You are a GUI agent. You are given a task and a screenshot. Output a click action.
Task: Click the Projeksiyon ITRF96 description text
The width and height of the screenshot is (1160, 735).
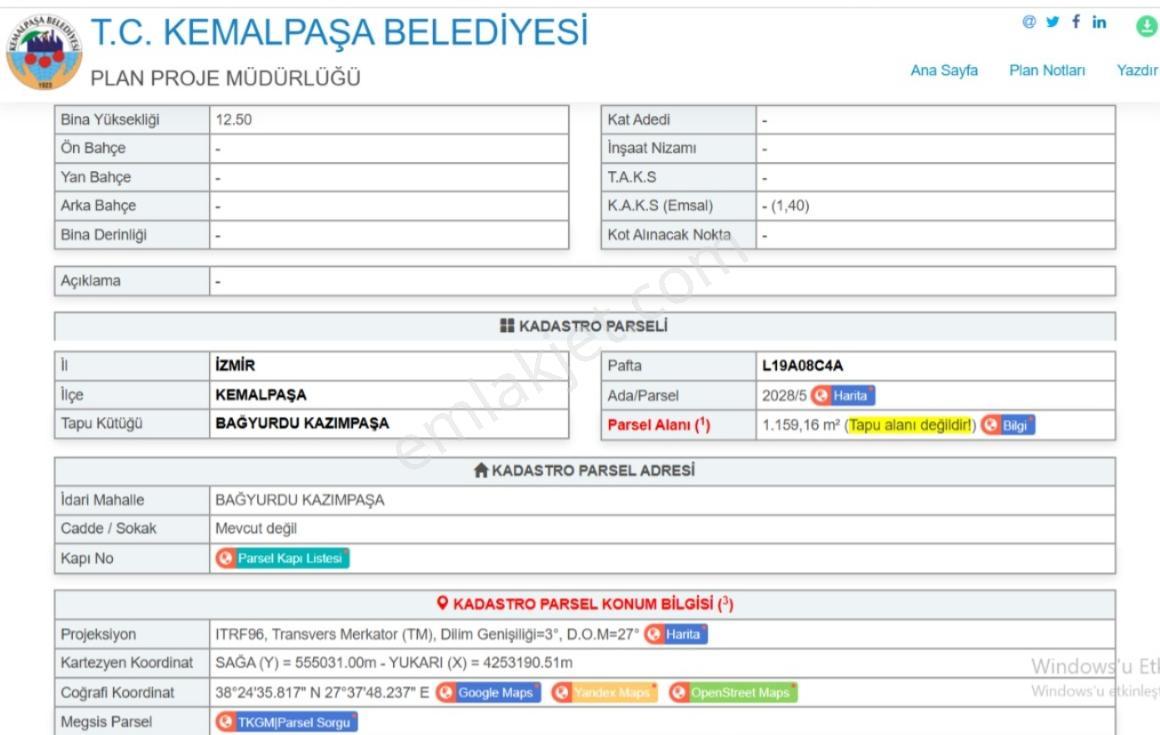(x=427, y=634)
